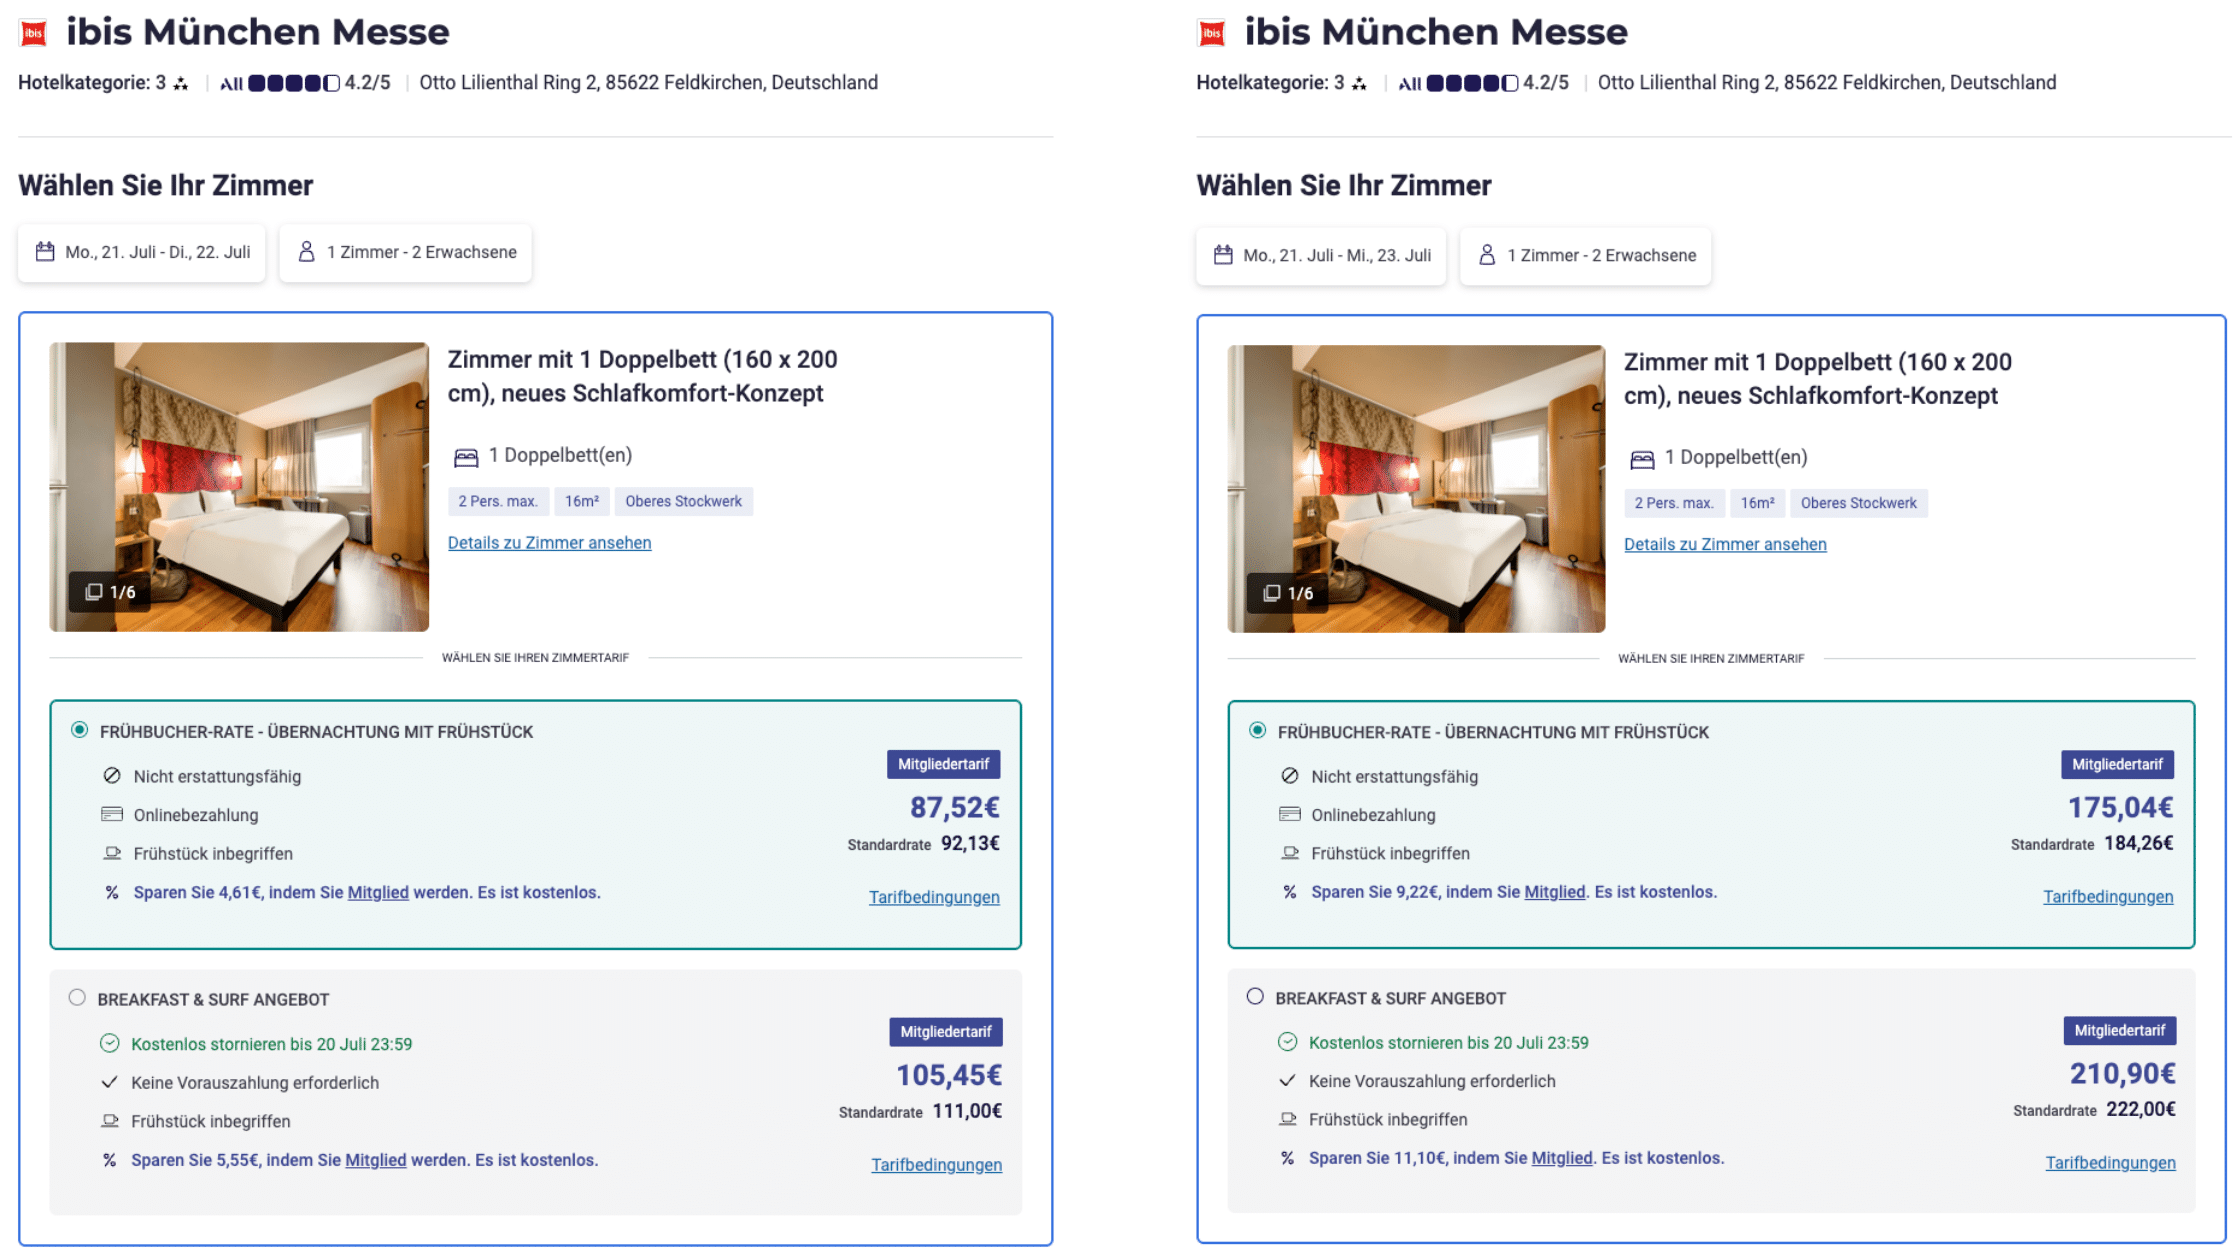The image size is (2240, 1260).
Task: Click the 2 Pers. max. tag in the left panel
Action: [x=498, y=501]
